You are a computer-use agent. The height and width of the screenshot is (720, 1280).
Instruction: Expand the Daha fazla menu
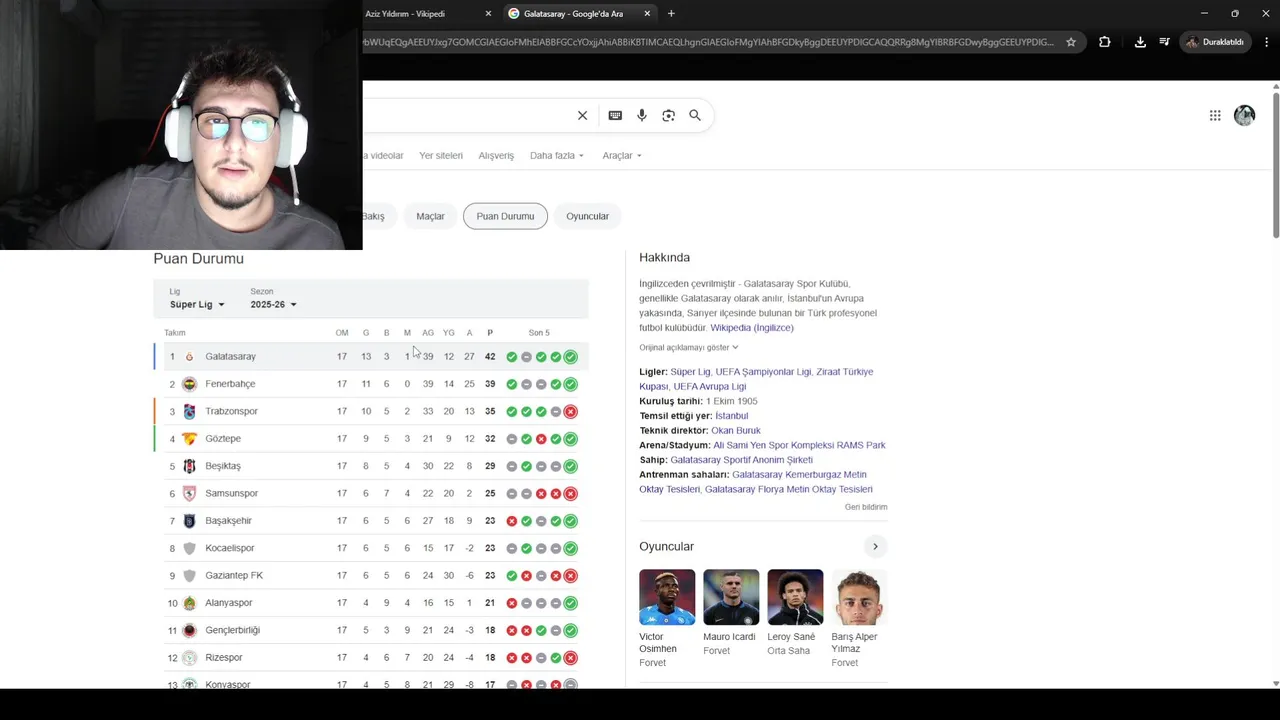pyautogui.click(x=556, y=155)
